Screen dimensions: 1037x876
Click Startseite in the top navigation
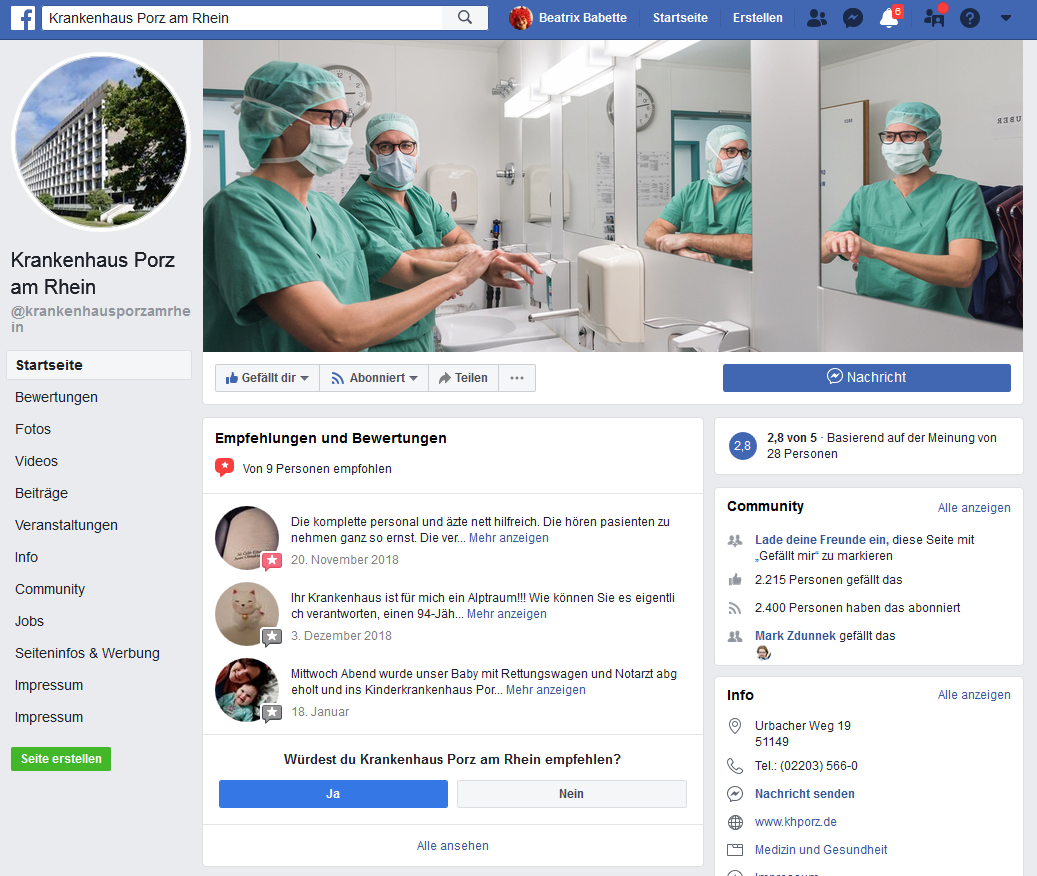tap(680, 18)
